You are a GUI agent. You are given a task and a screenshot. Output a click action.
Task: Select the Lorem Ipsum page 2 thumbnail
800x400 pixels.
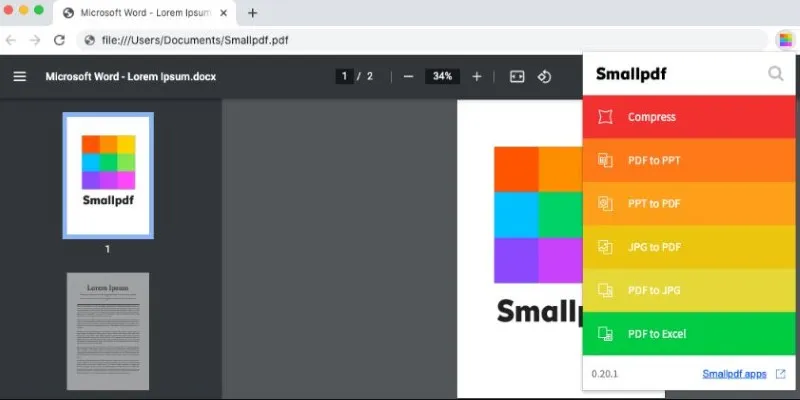108,331
